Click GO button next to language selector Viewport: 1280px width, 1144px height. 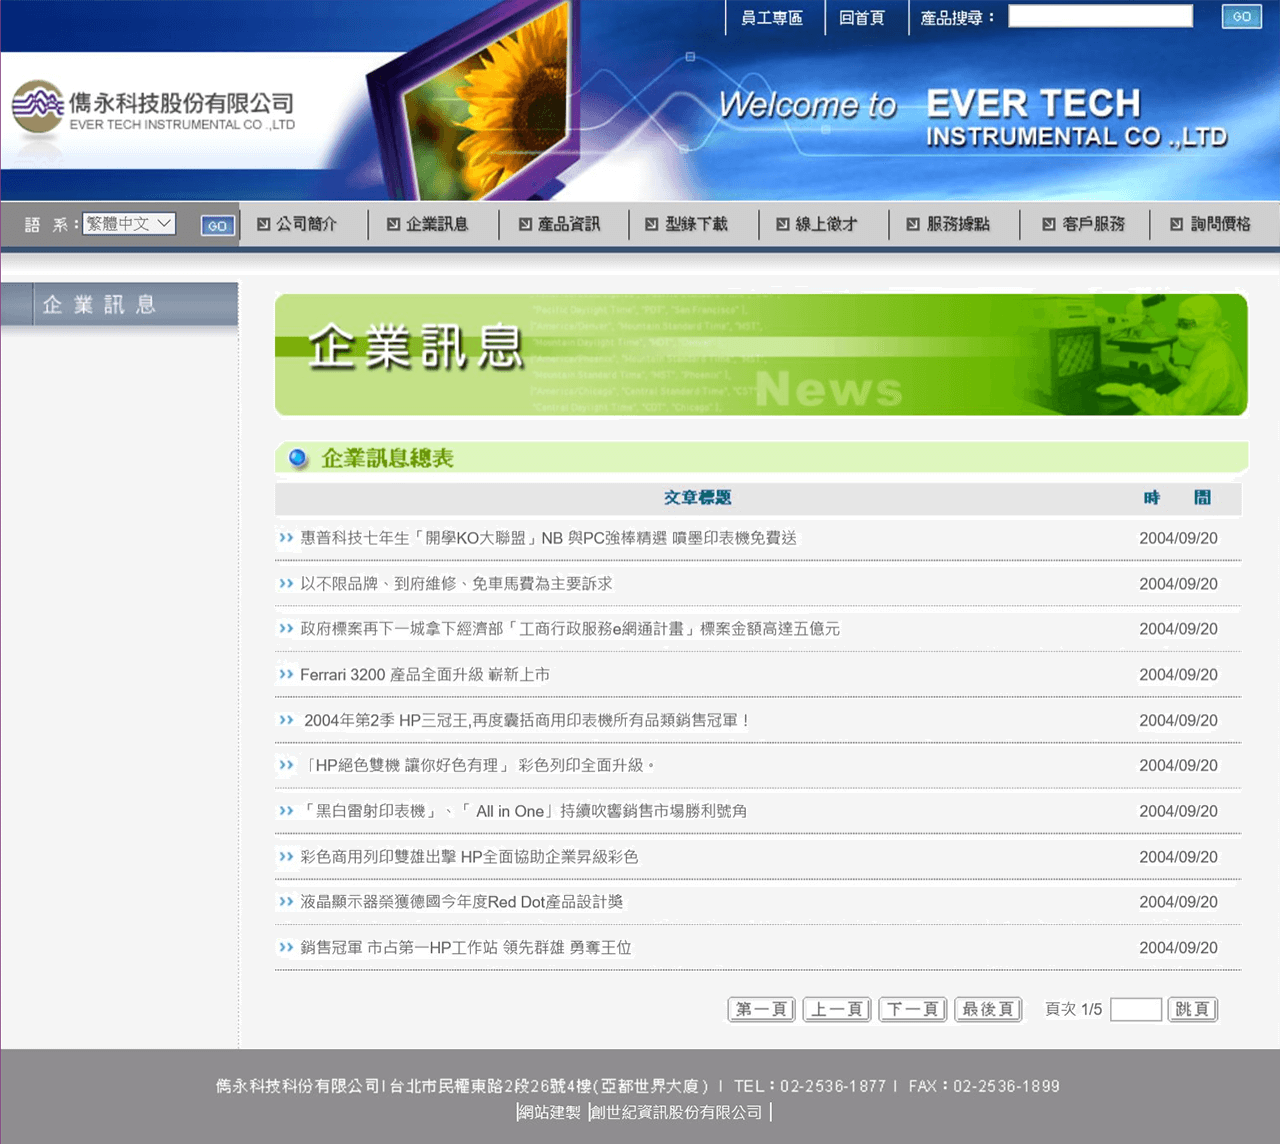[x=217, y=226]
